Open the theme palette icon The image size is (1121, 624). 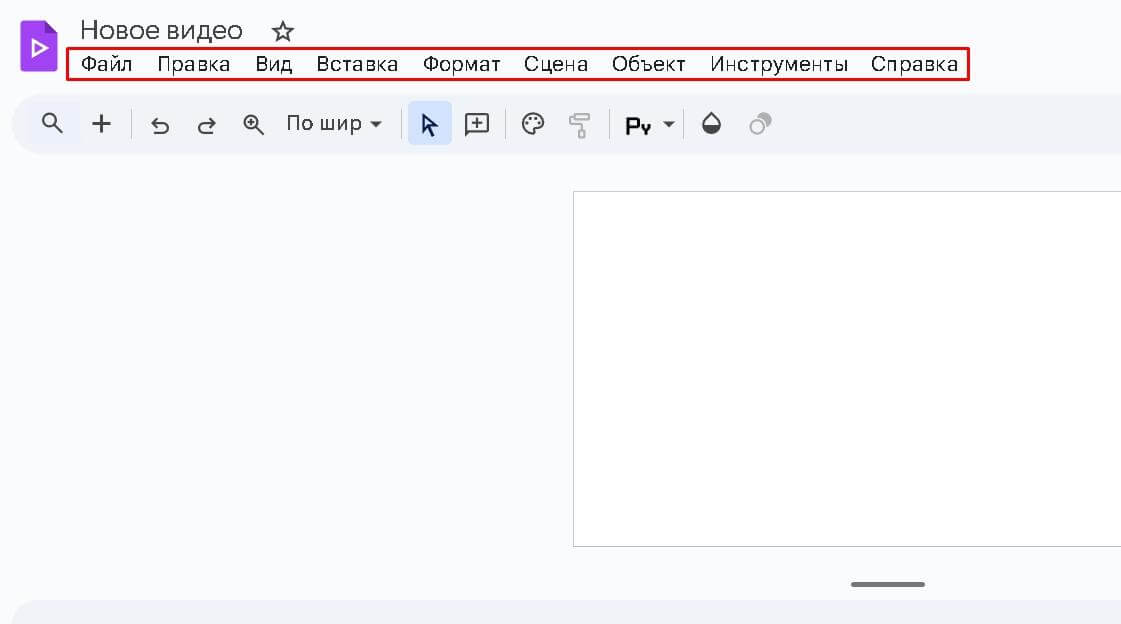pos(533,124)
